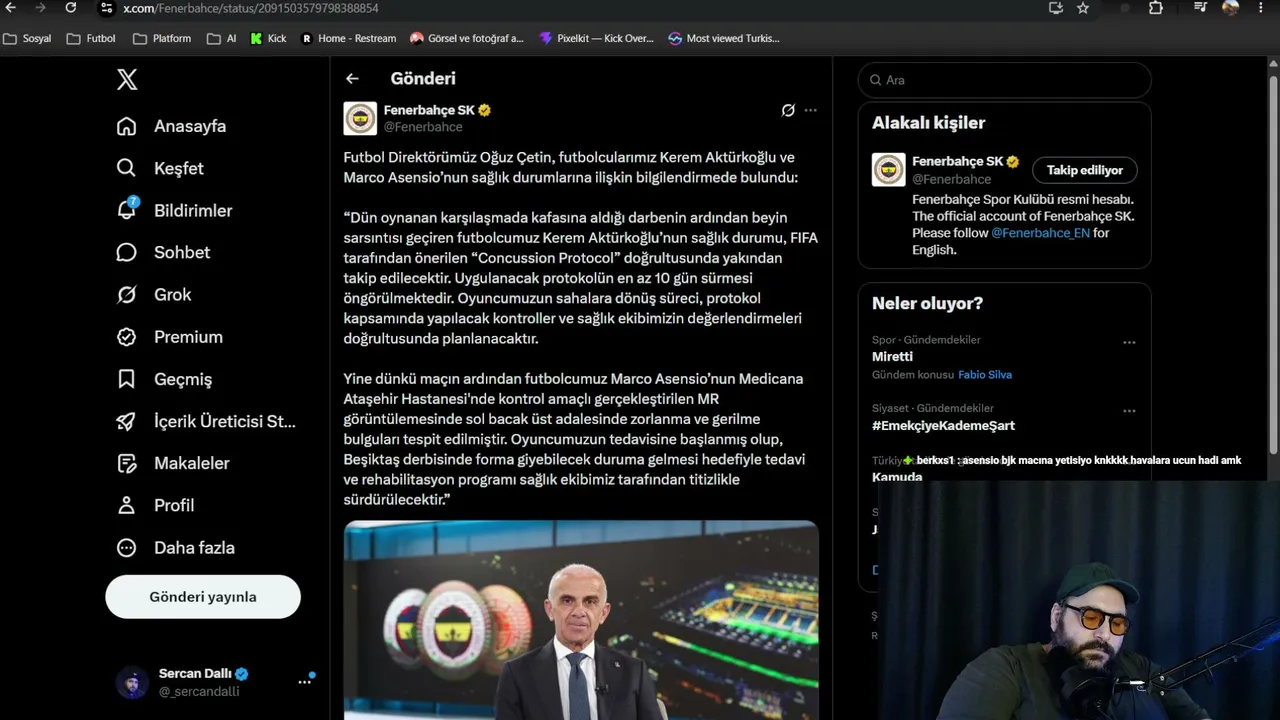The width and height of the screenshot is (1280, 720).
Task: Open Sercan Dallı account switcher
Action: (216, 682)
